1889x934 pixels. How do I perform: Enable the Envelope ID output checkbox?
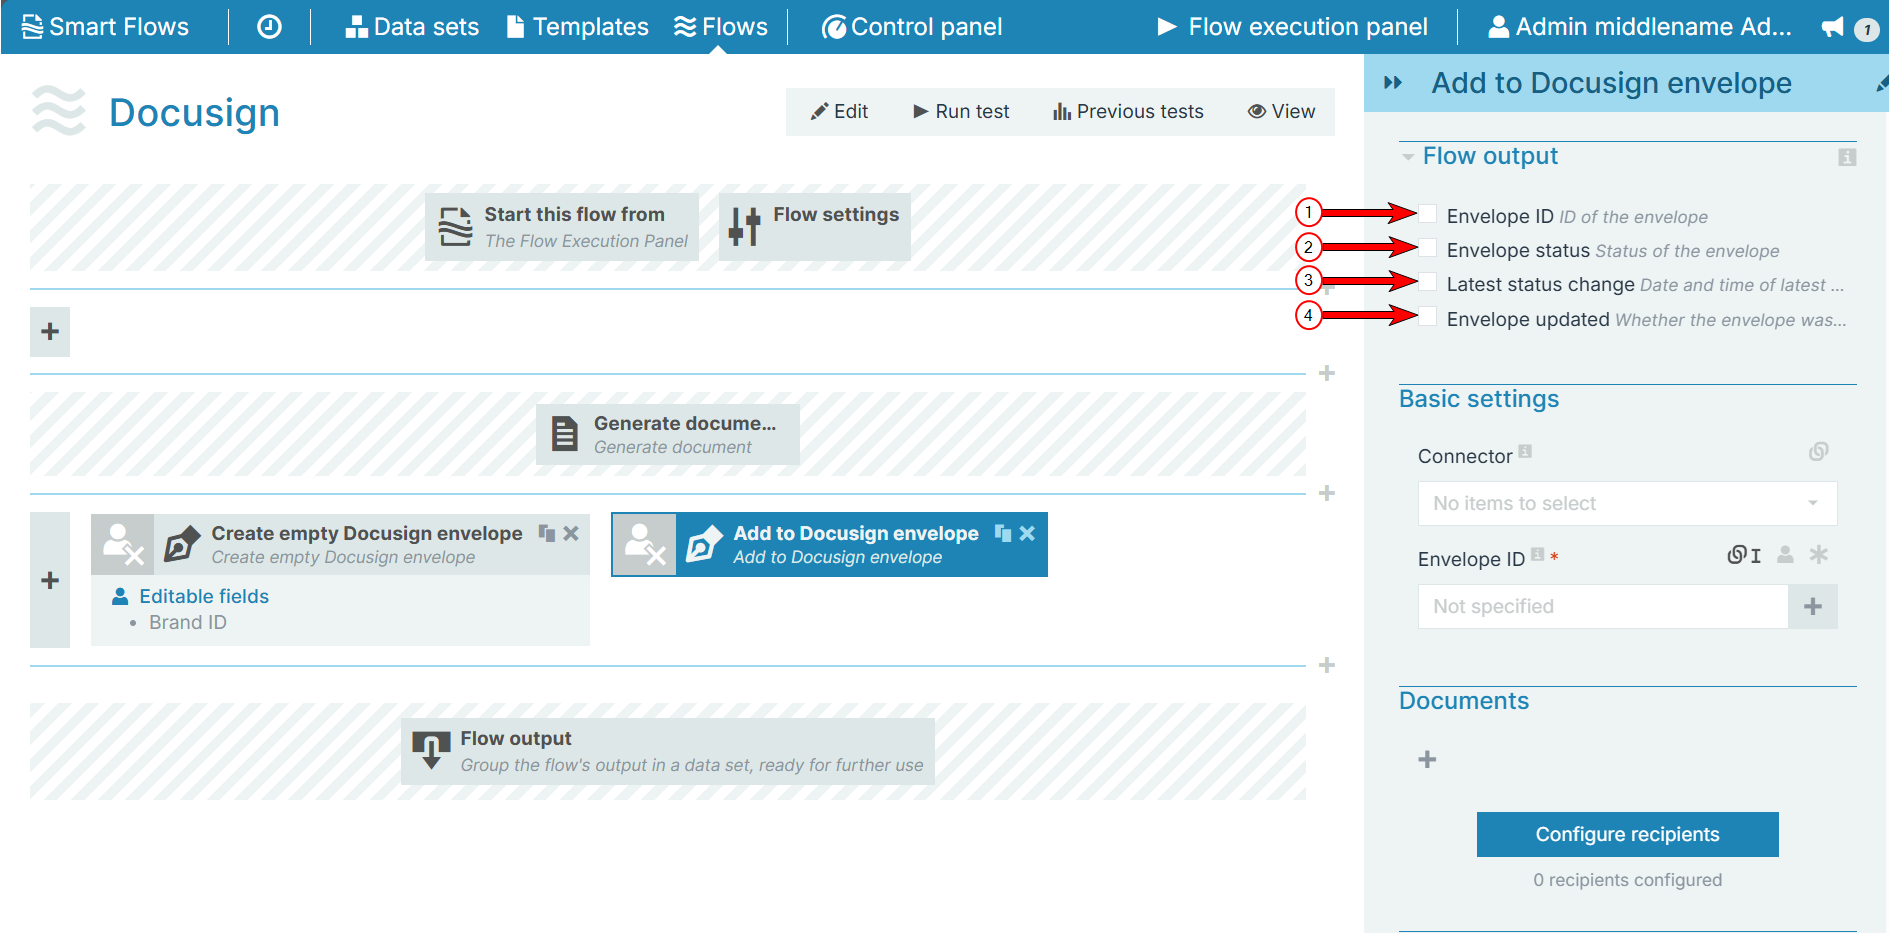coord(1428,214)
